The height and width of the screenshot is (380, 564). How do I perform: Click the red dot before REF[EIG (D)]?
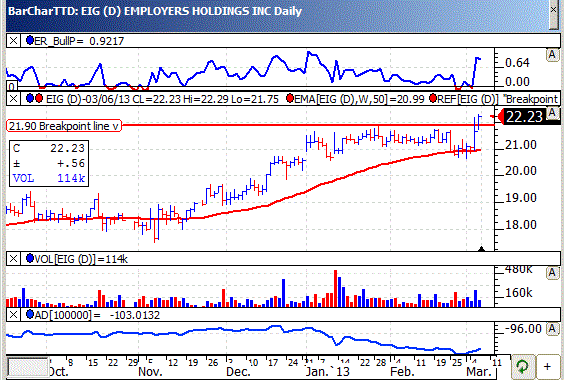pos(433,98)
